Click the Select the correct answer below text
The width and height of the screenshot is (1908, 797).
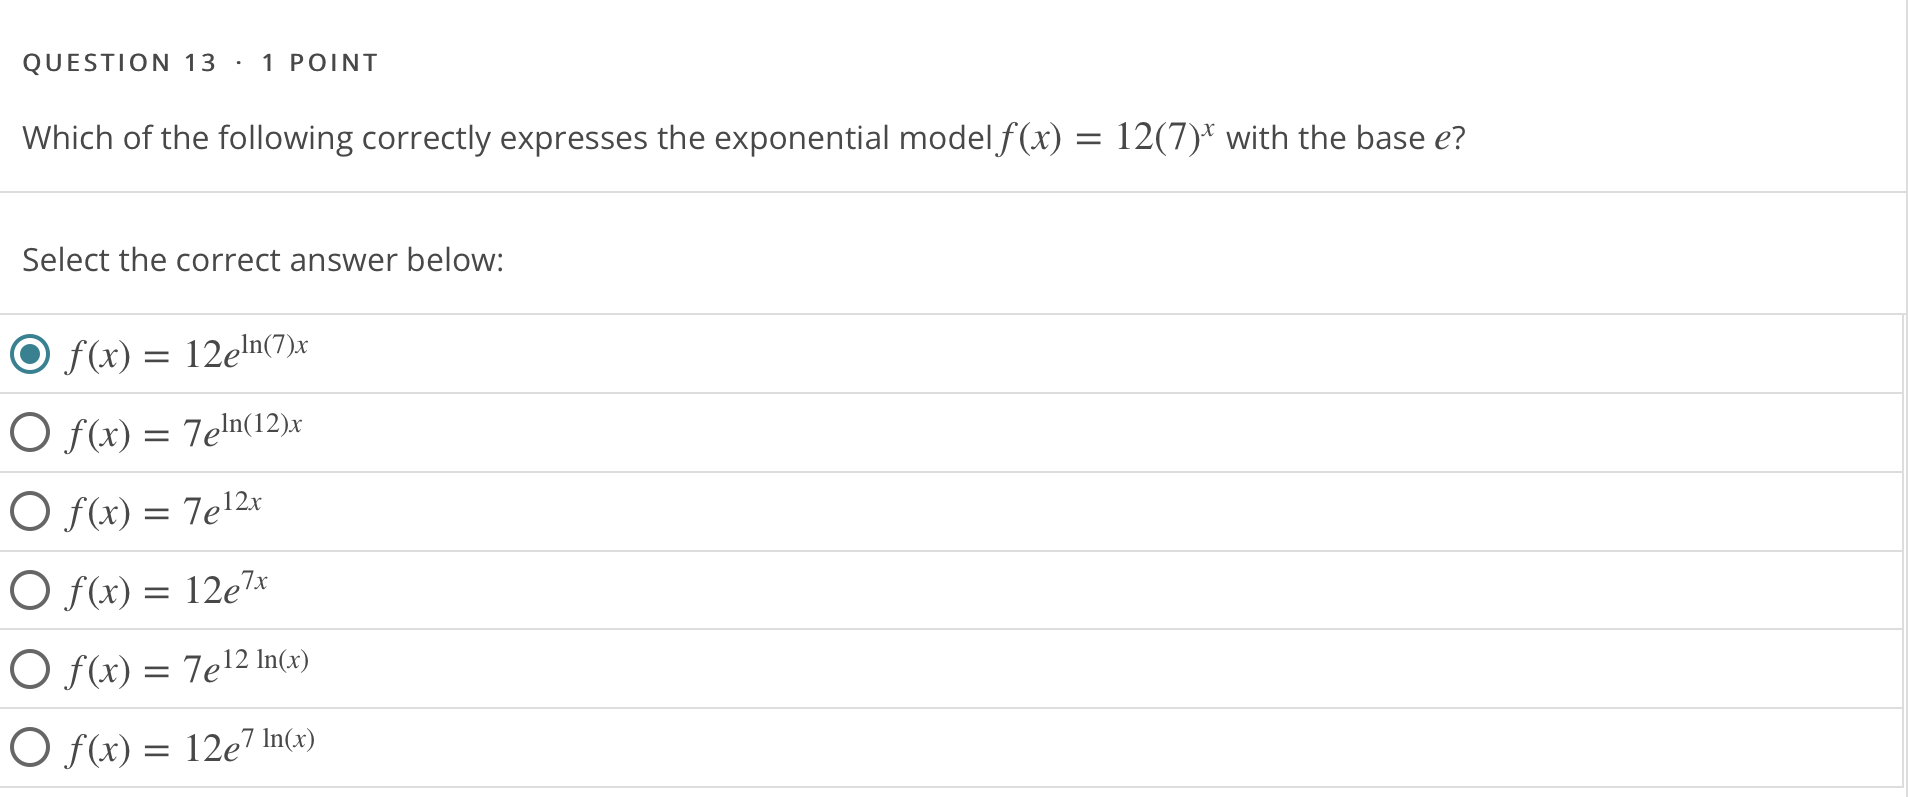tap(263, 260)
